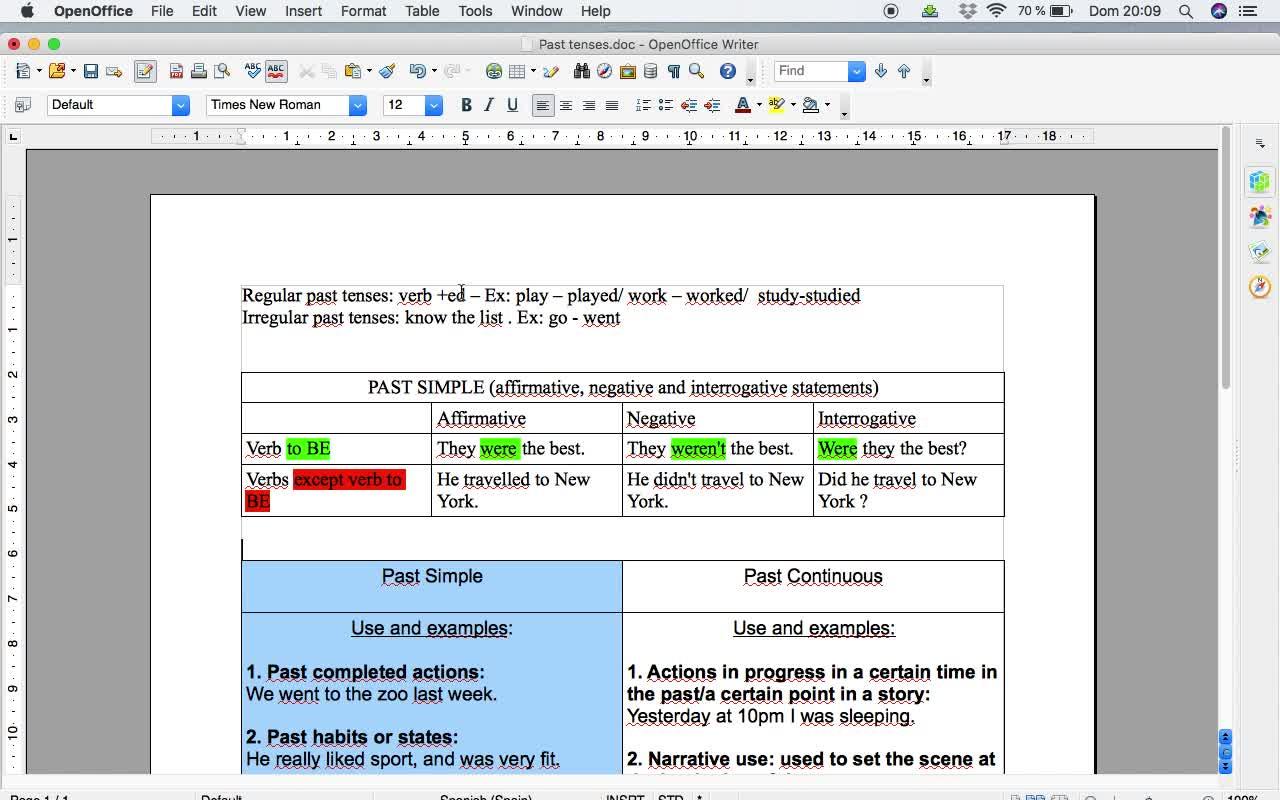
Task: Toggle Nonprinting Characters pilcrow
Action: pyautogui.click(x=674, y=71)
